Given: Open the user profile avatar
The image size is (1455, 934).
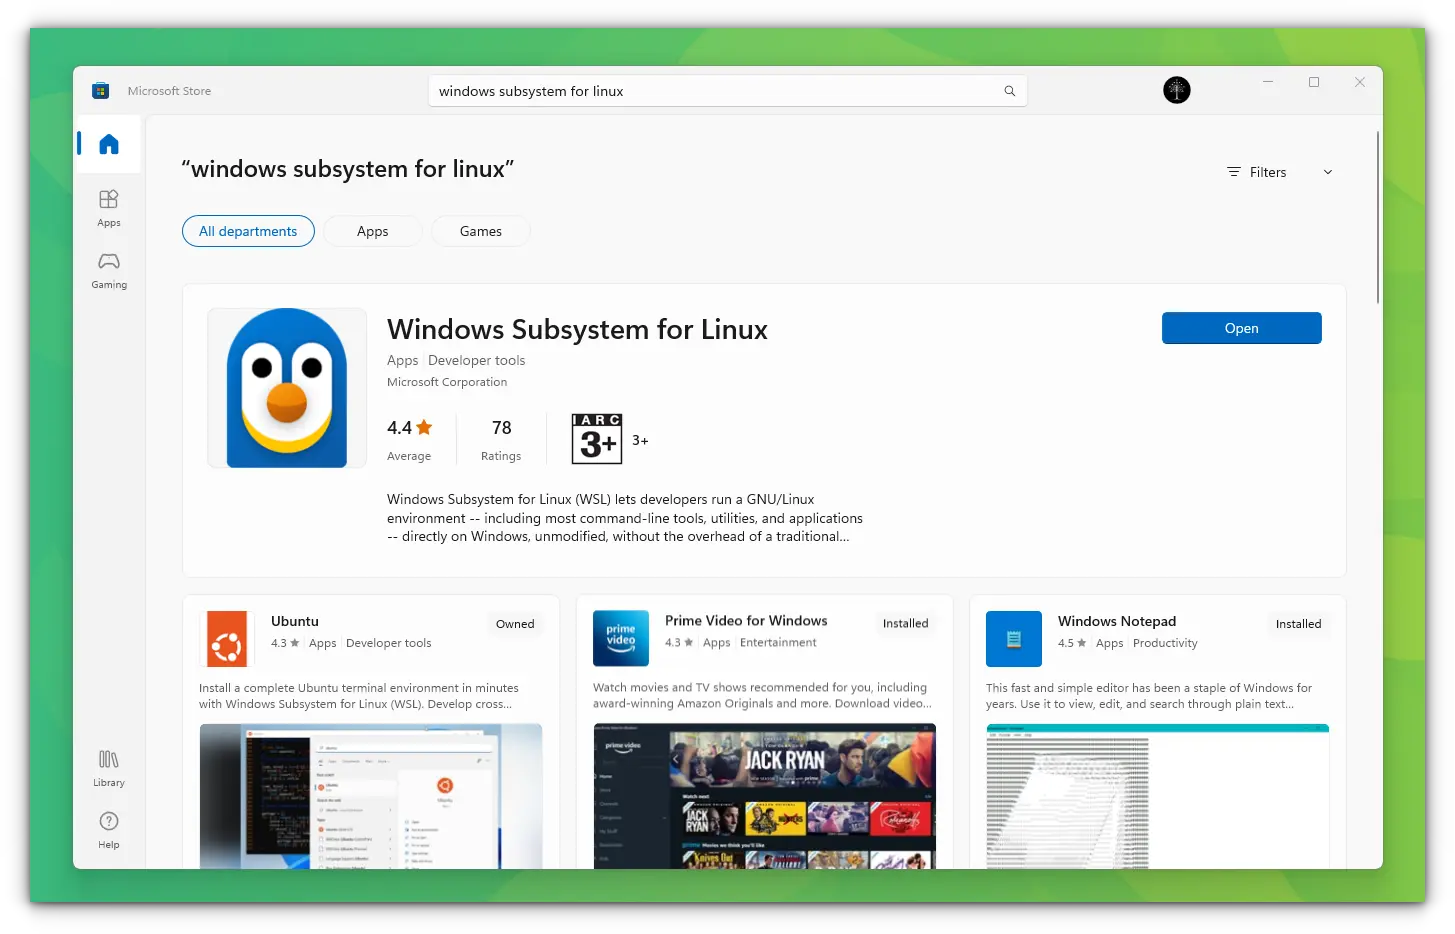Looking at the screenshot, I should pos(1177,90).
